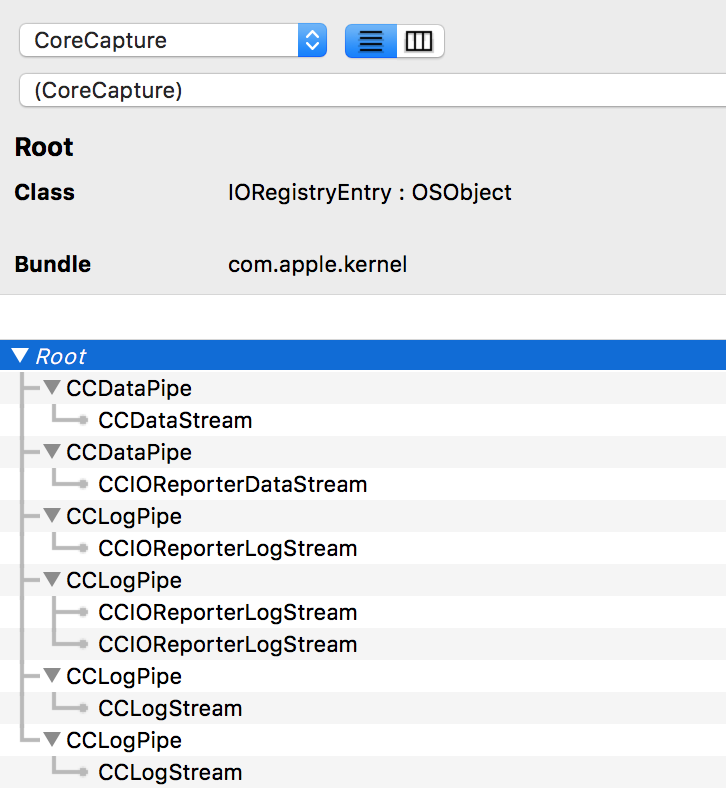726x800 pixels.
Task: Select the CCDataPipe label above CCDataStream
Action: (x=129, y=388)
